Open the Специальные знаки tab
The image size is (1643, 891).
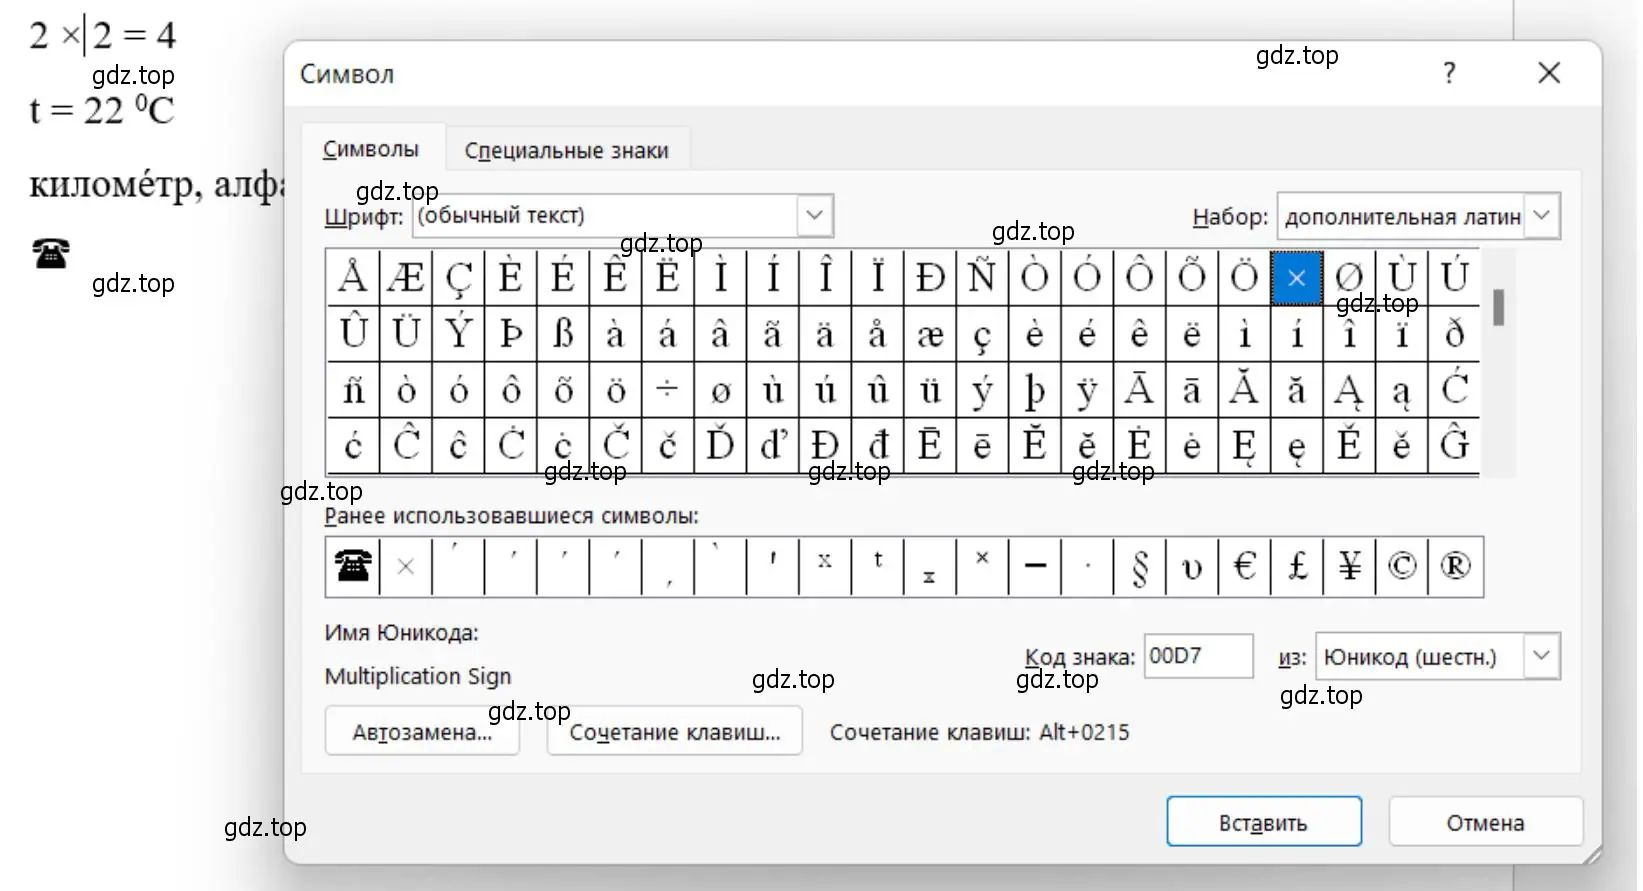[567, 151]
